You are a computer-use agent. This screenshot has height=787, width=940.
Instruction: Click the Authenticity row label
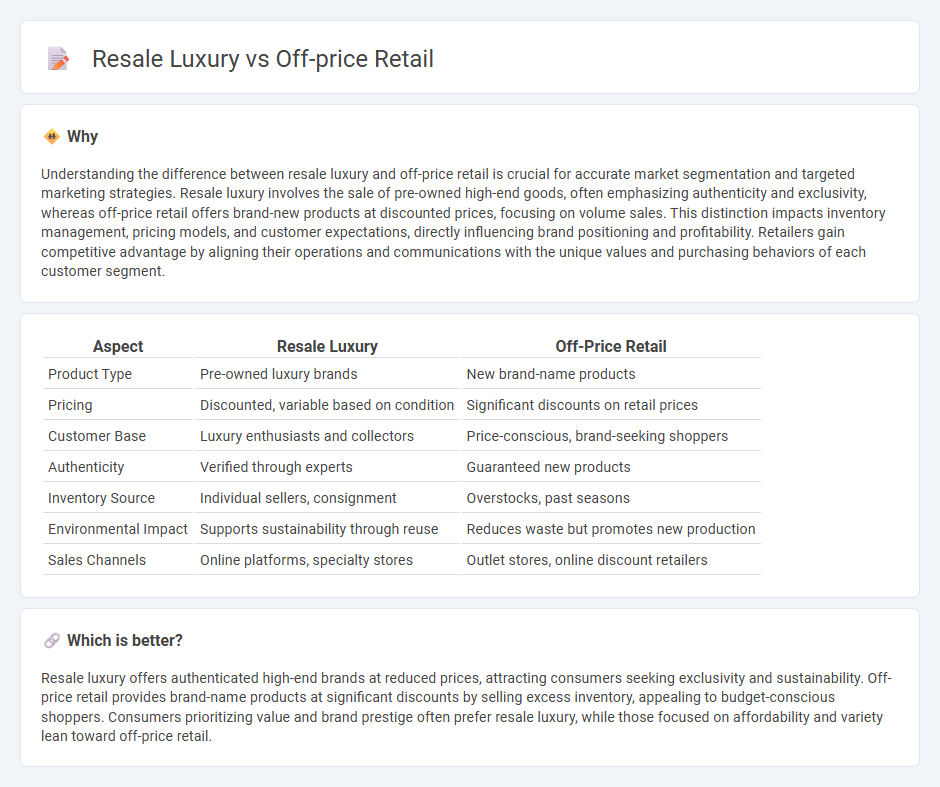pyautogui.click(x=86, y=468)
